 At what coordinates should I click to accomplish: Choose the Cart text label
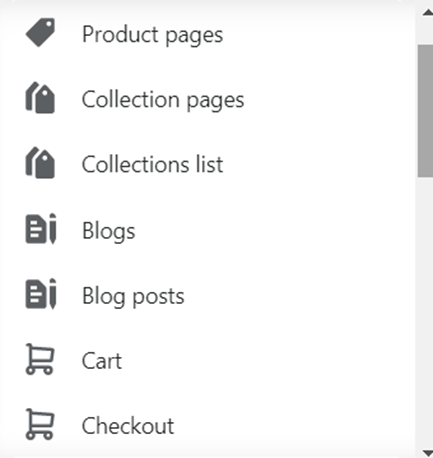coord(102,361)
